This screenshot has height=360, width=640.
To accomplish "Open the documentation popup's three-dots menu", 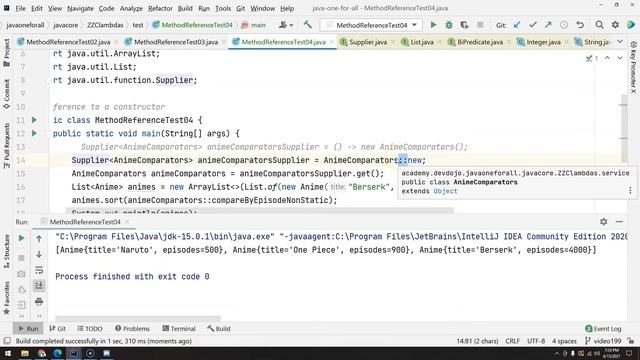I will pyautogui.click(x=630, y=190).
